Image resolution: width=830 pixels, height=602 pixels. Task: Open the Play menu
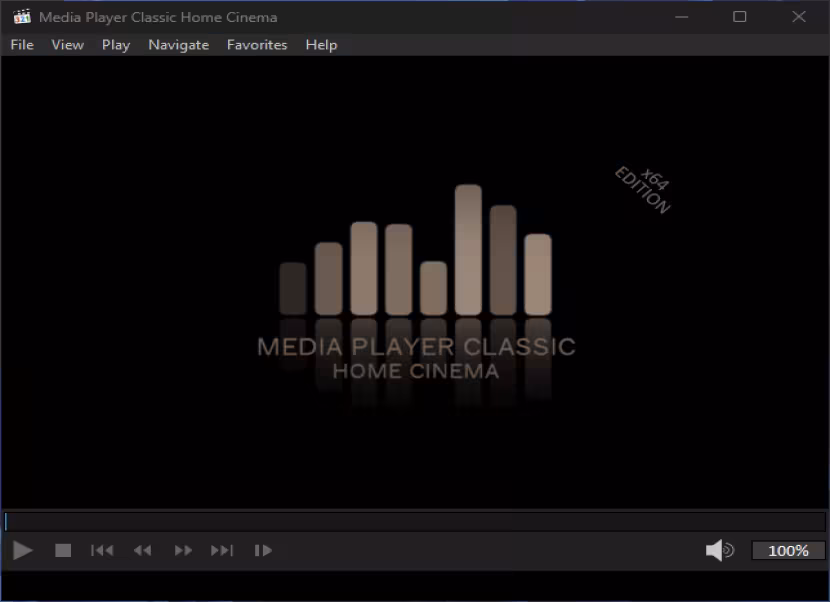point(116,45)
